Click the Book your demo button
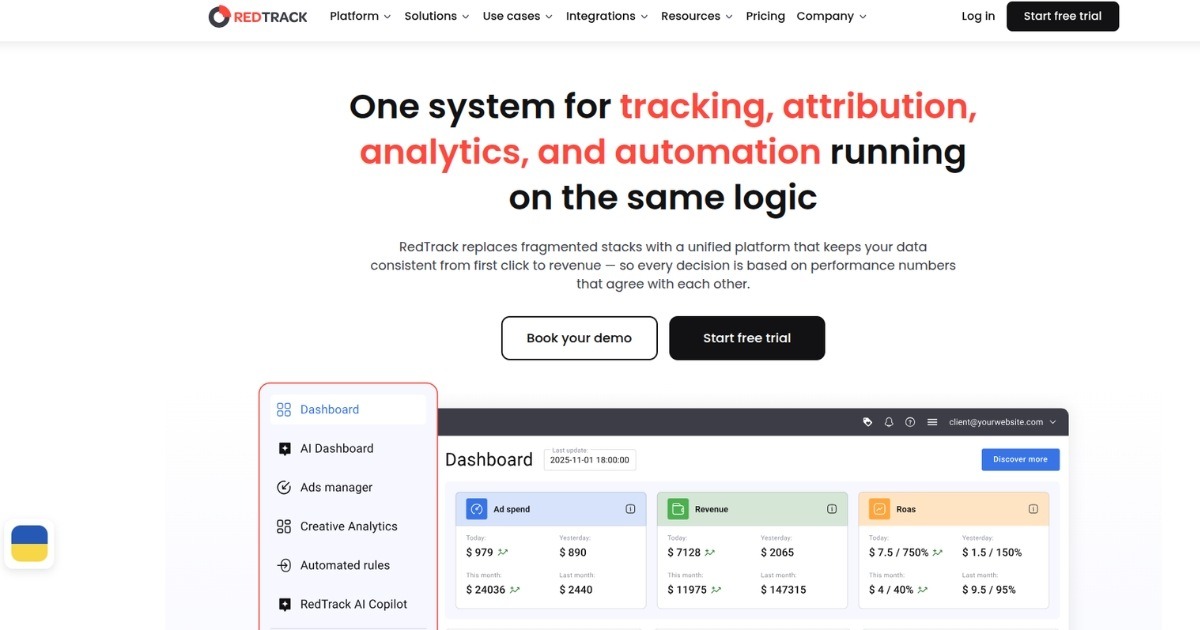This screenshot has height=630, width=1200. [x=579, y=338]
